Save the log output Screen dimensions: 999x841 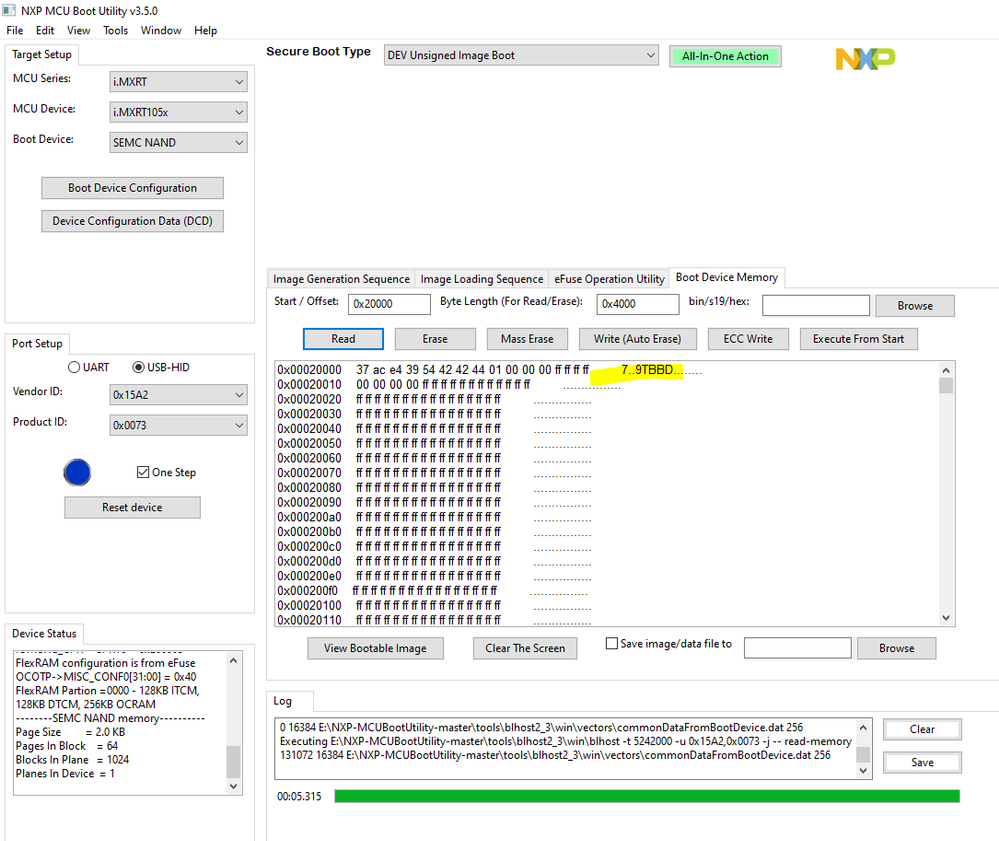[x=923, y=763]
